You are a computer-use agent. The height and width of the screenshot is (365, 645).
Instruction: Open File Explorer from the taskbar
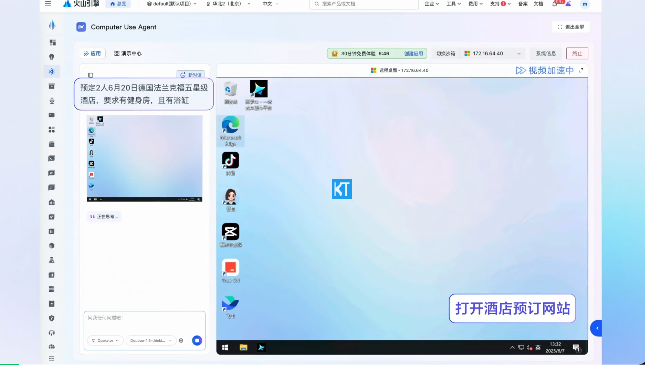(243, 348)
